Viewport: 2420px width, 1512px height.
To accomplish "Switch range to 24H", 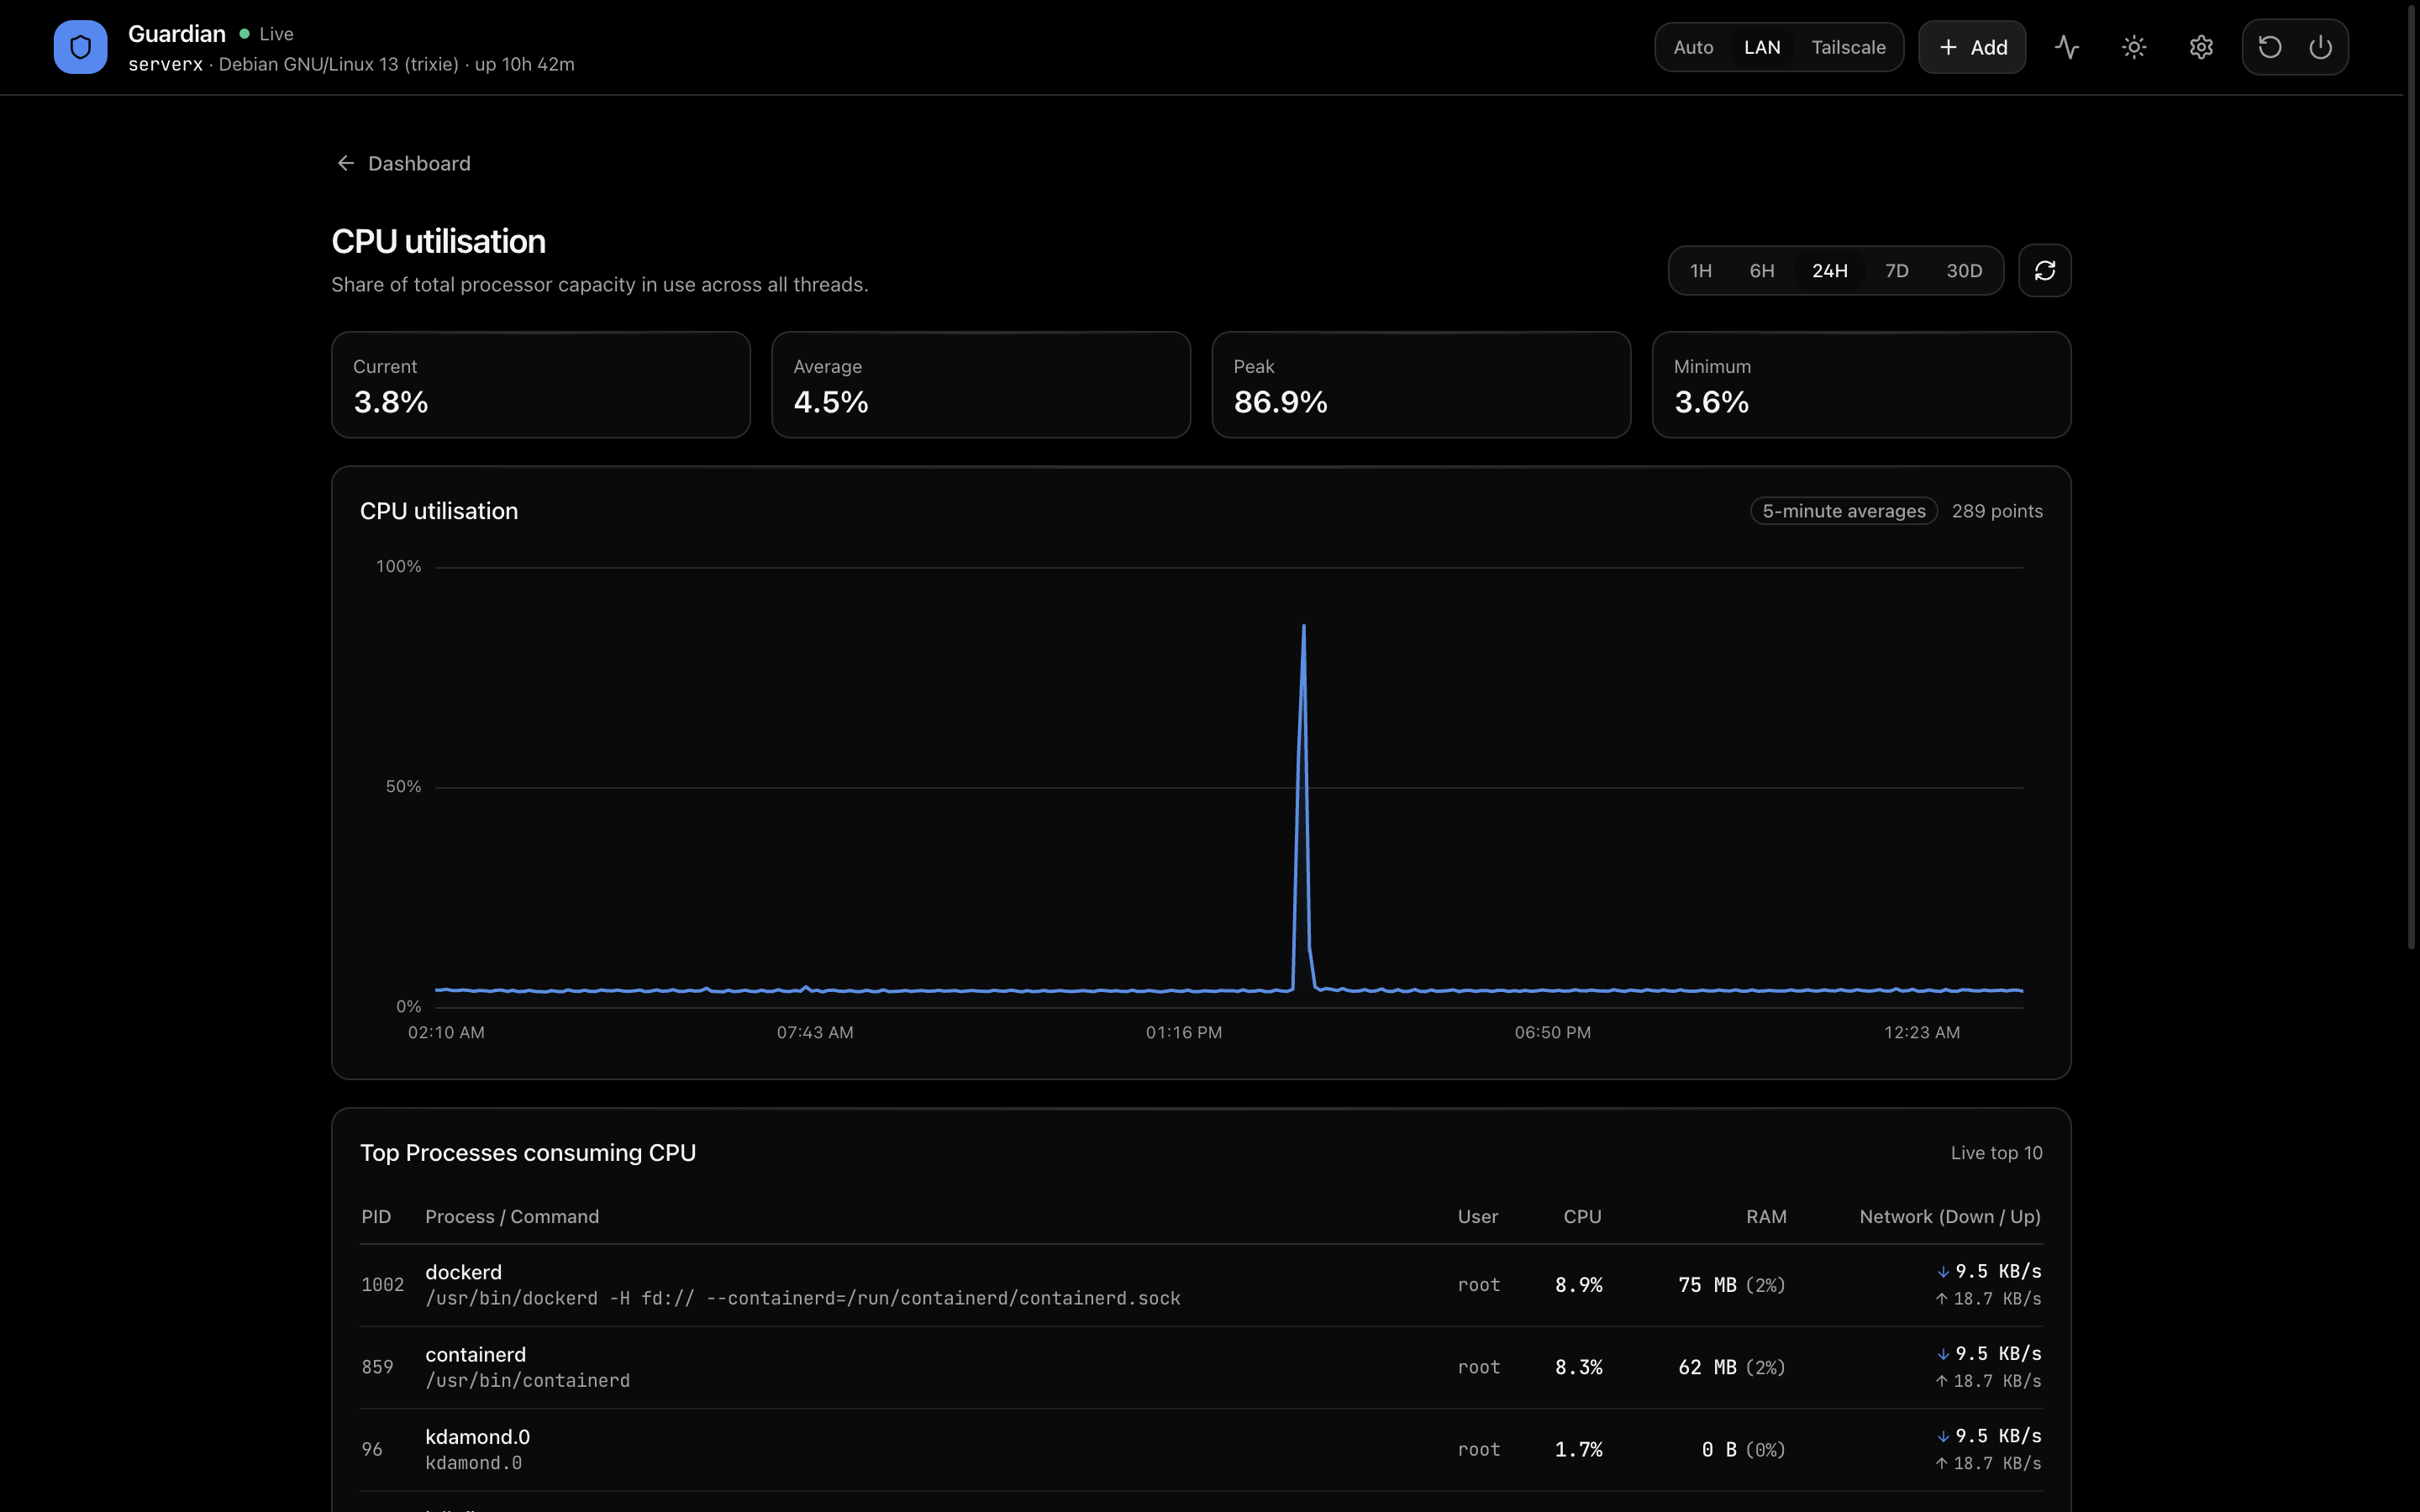I will [x=1830, y=271].
